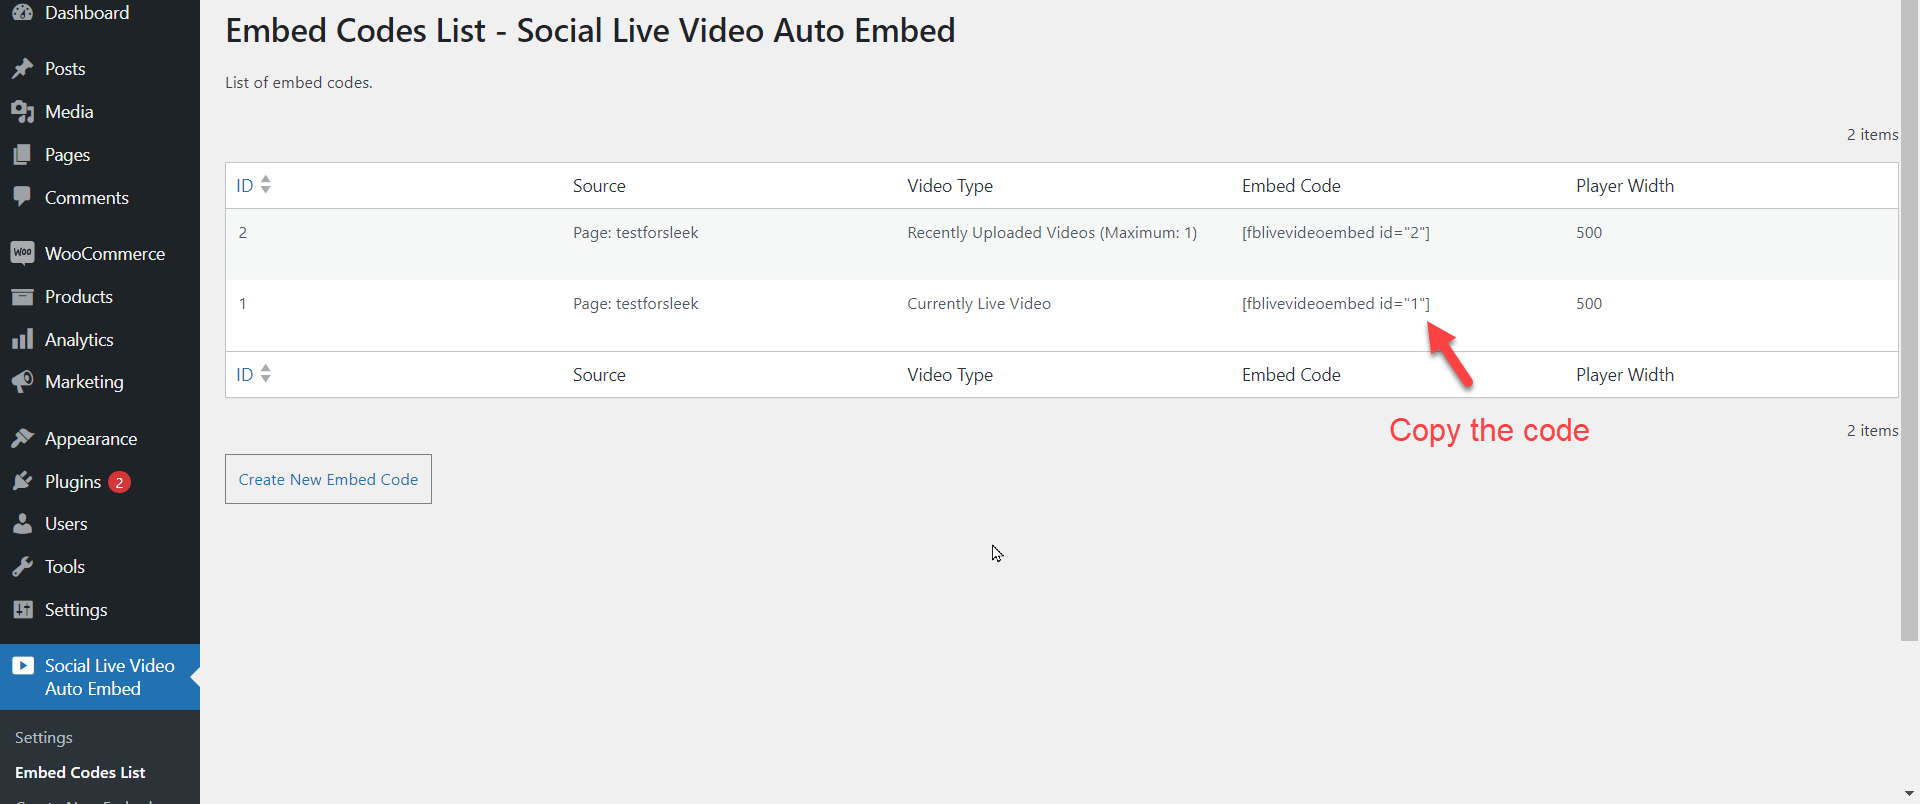The image size is (1920, 804).
Task: Click the fblivevideoembed id="1" shortcode text
Action: pyautogui.click(x=1335, y=304)
